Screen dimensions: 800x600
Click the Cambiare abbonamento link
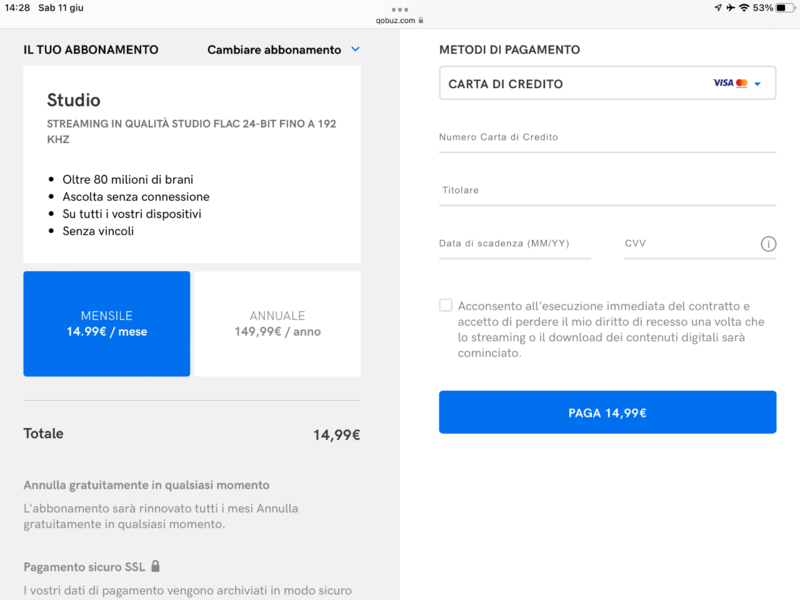tap(273, 50)
